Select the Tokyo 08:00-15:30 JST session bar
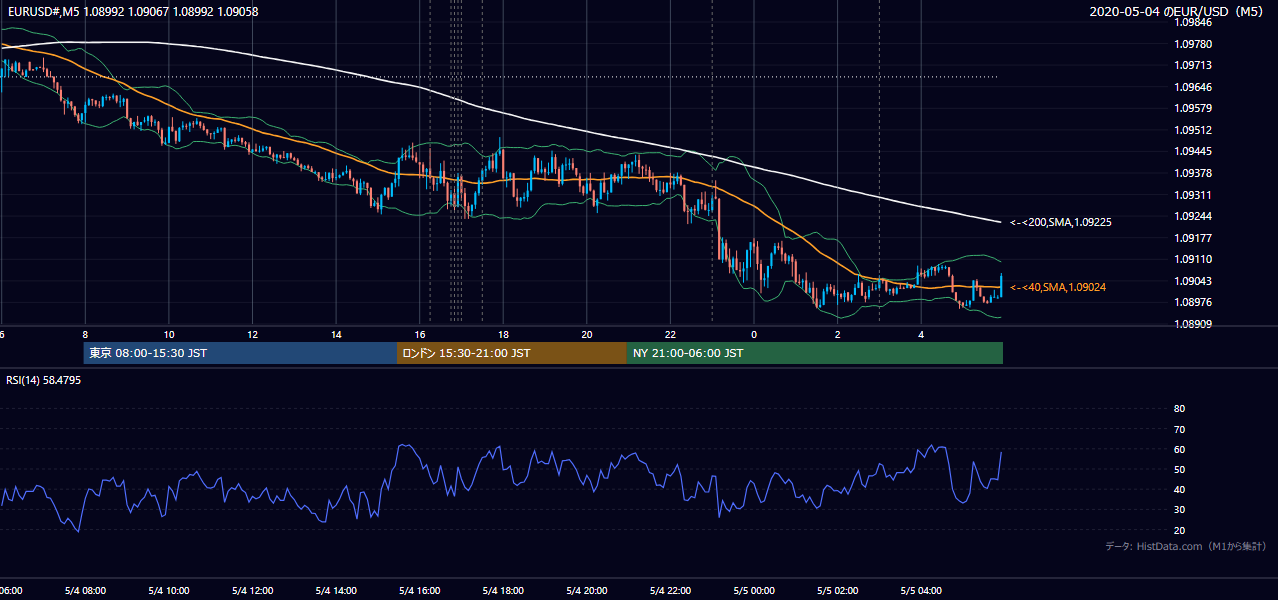This screenshot has width=1278, height=600. click(x=241, y=353)
